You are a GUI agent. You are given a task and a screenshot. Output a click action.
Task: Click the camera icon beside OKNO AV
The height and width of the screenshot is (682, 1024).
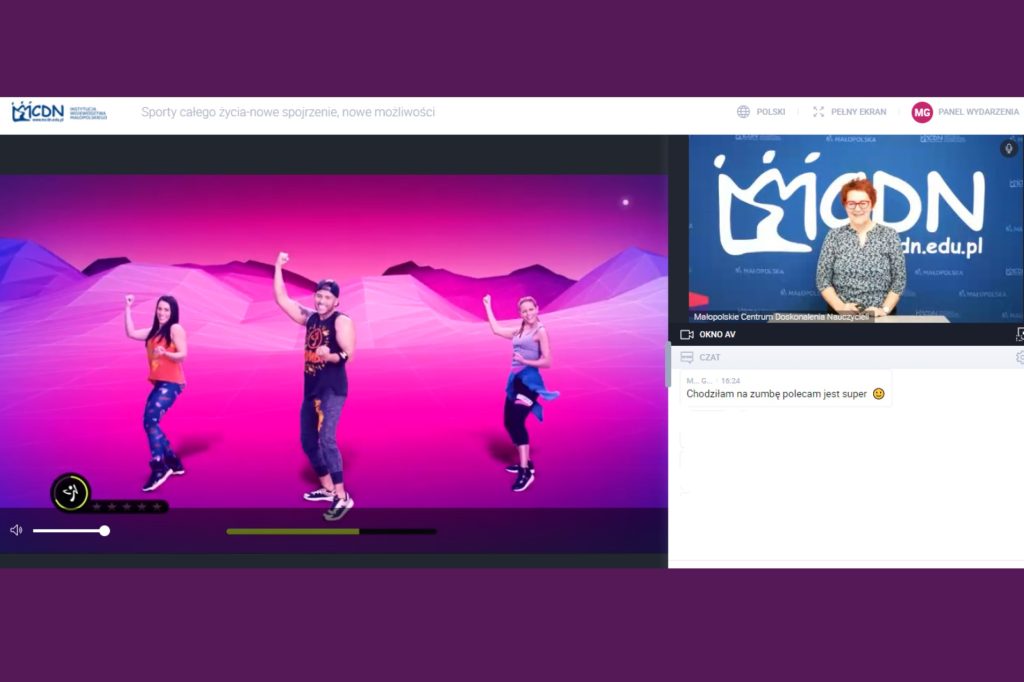tap(687, 334)
